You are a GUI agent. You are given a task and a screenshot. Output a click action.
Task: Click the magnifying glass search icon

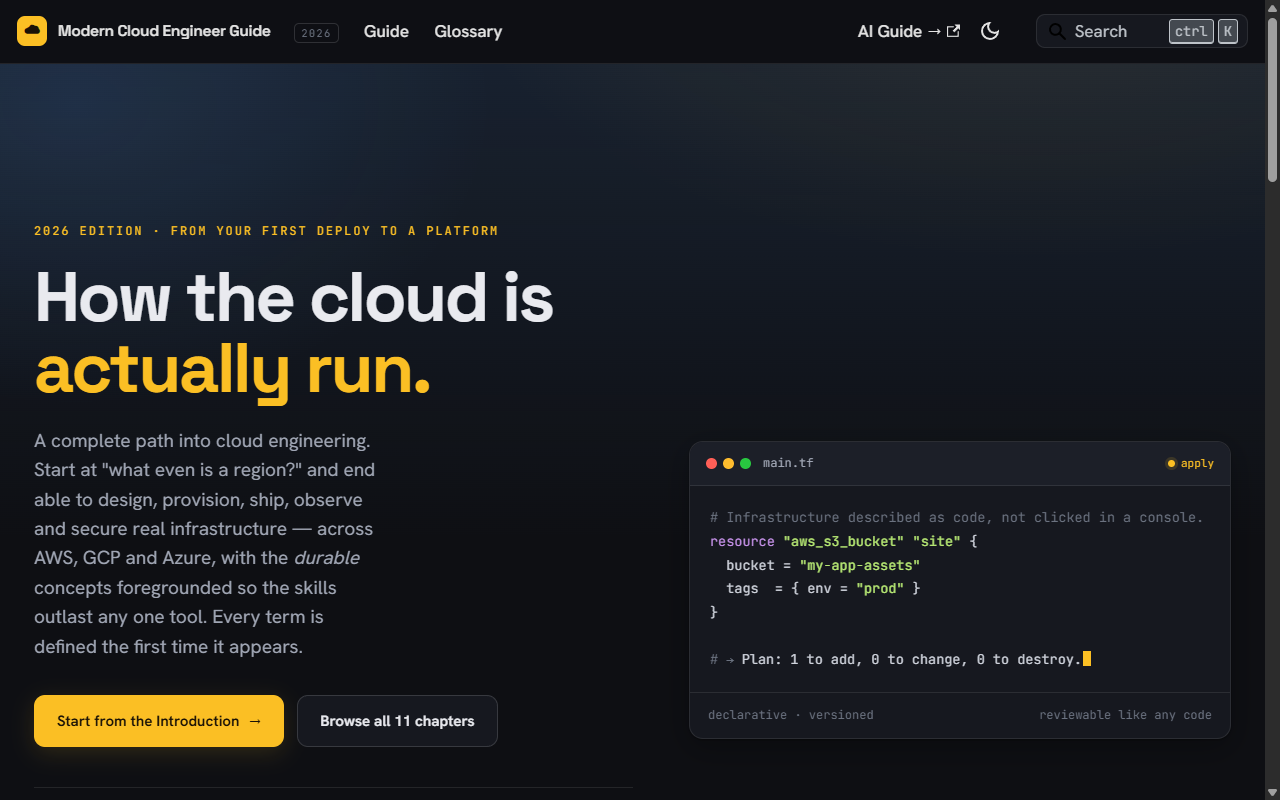click(1056, 31)
